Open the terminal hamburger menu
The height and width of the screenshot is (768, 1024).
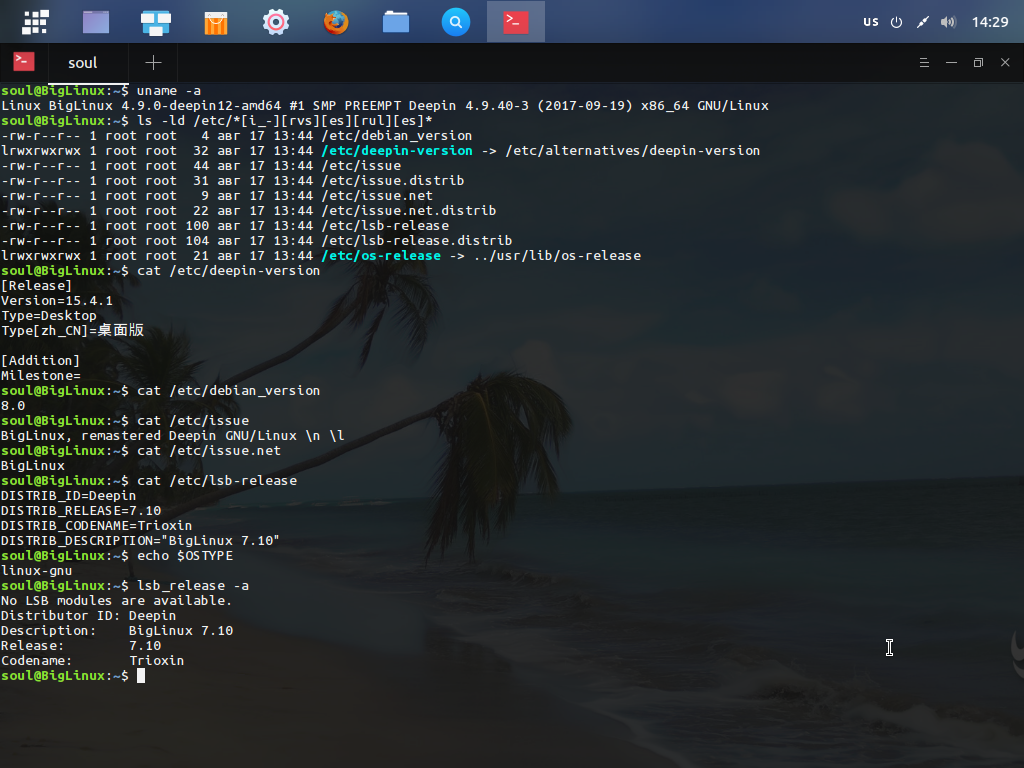pyautogui.click(x=924, y=63)
